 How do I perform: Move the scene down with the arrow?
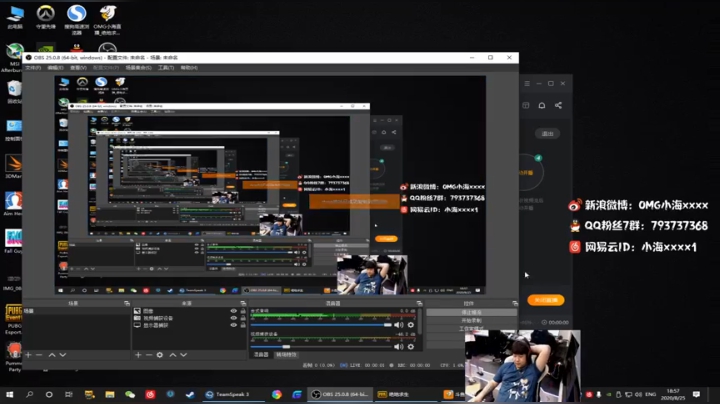(x=63, y=355)
